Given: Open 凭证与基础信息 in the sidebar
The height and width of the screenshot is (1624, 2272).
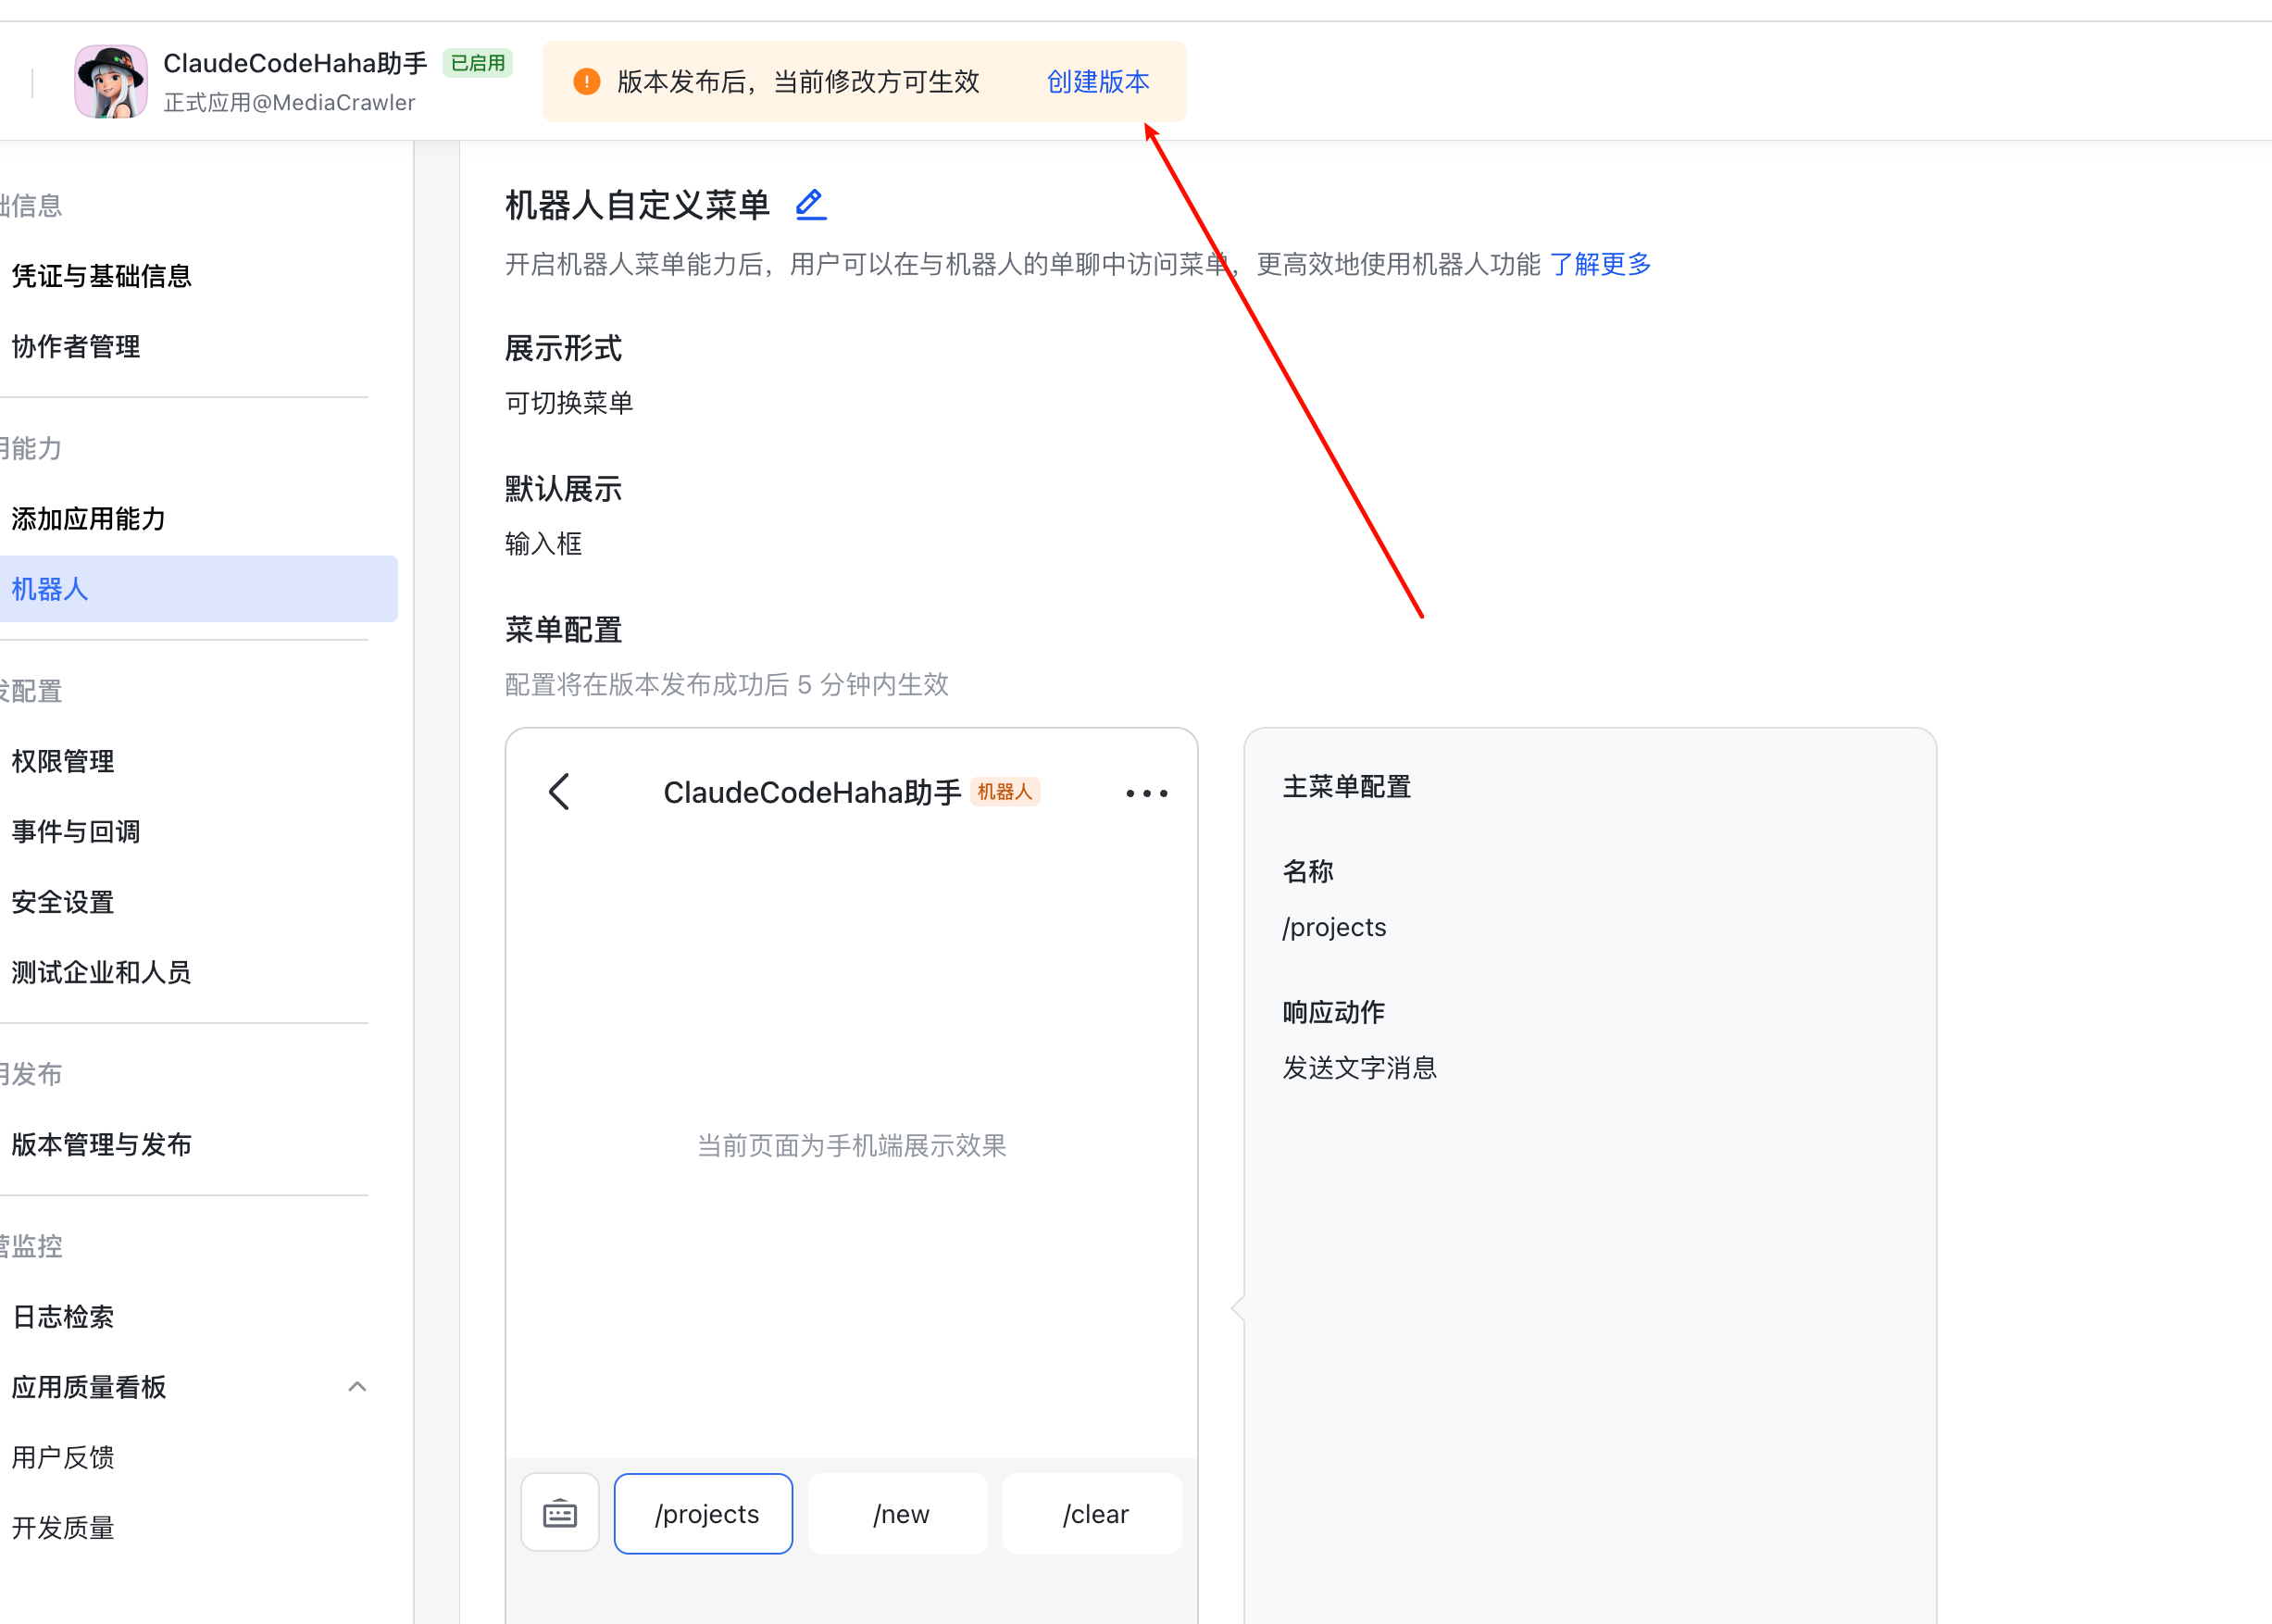Looking at the screenshot, I should pos(101,276).
